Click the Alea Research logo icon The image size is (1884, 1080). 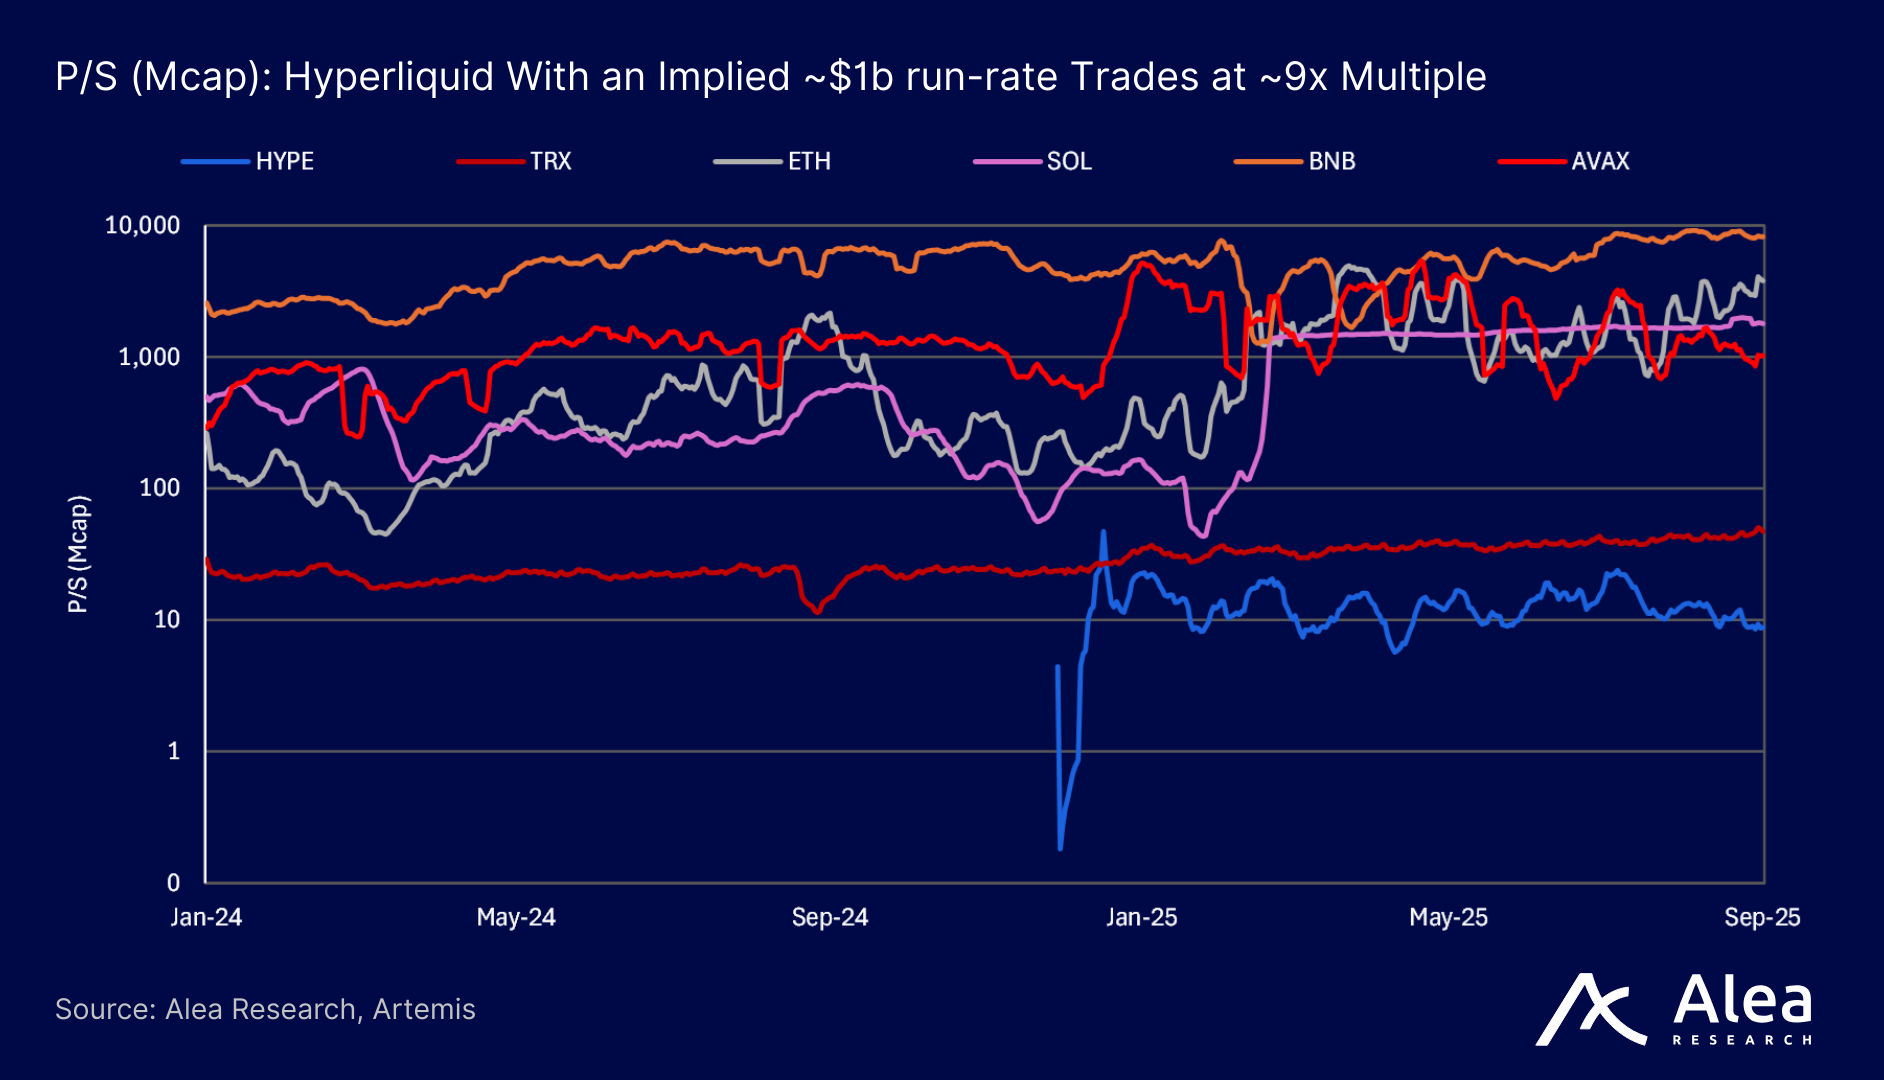pyautogui.click(x=1591, y=1010)
